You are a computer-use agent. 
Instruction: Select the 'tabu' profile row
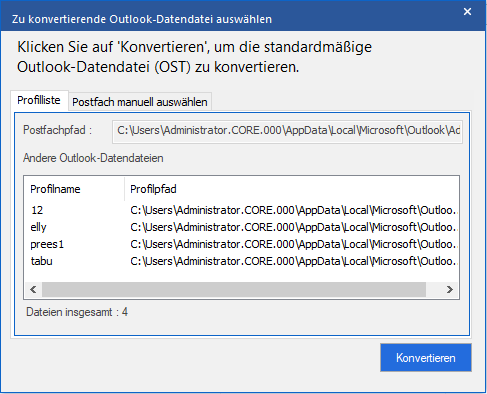[242, 261]
